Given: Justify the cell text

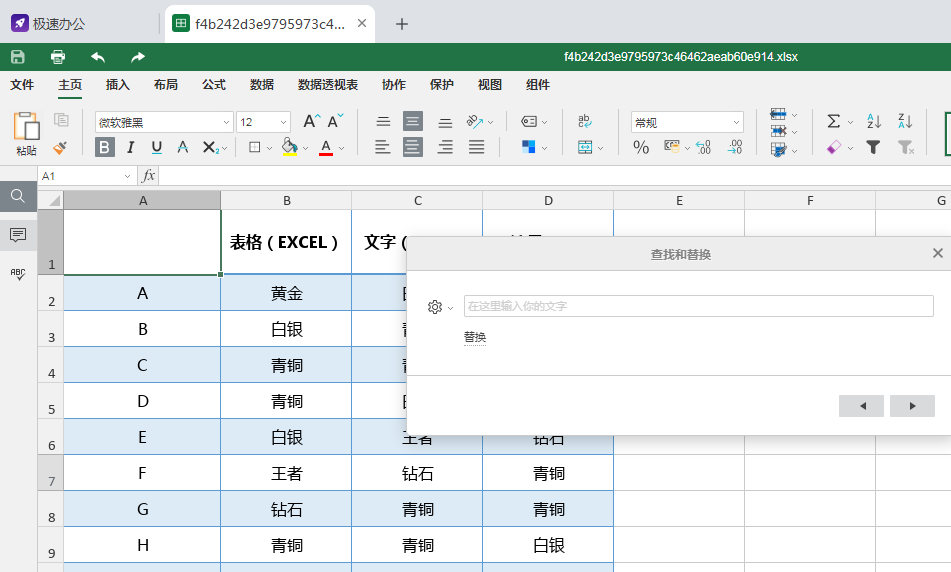Looking at the screenshot, I should (x=477, y=147).
